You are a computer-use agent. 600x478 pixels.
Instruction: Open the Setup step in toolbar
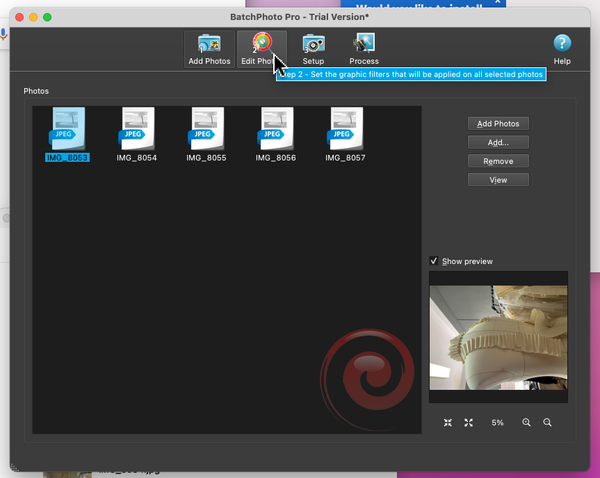[313, 48]
